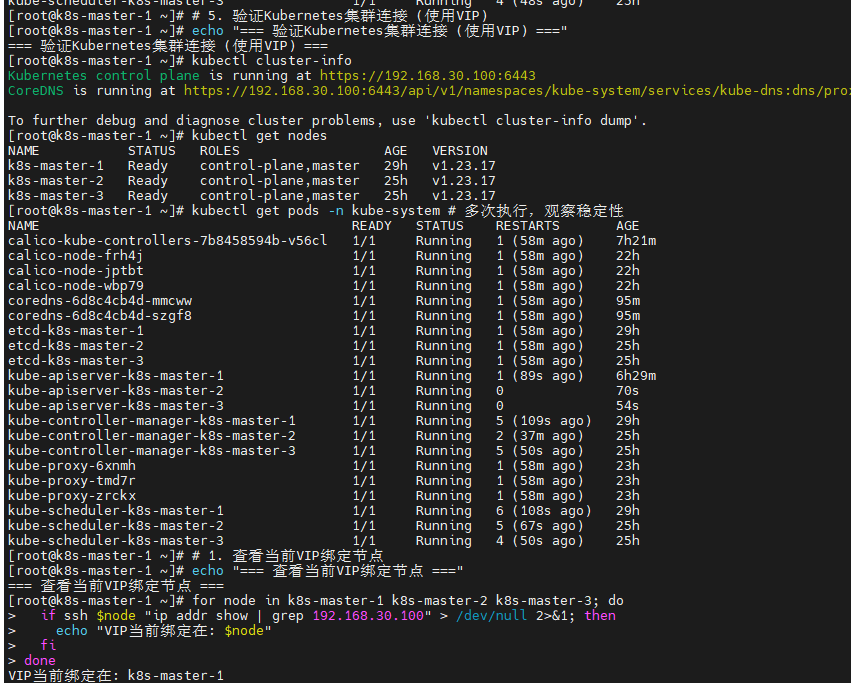
Task: Click the ROLES column header
Action: (219, 150)
